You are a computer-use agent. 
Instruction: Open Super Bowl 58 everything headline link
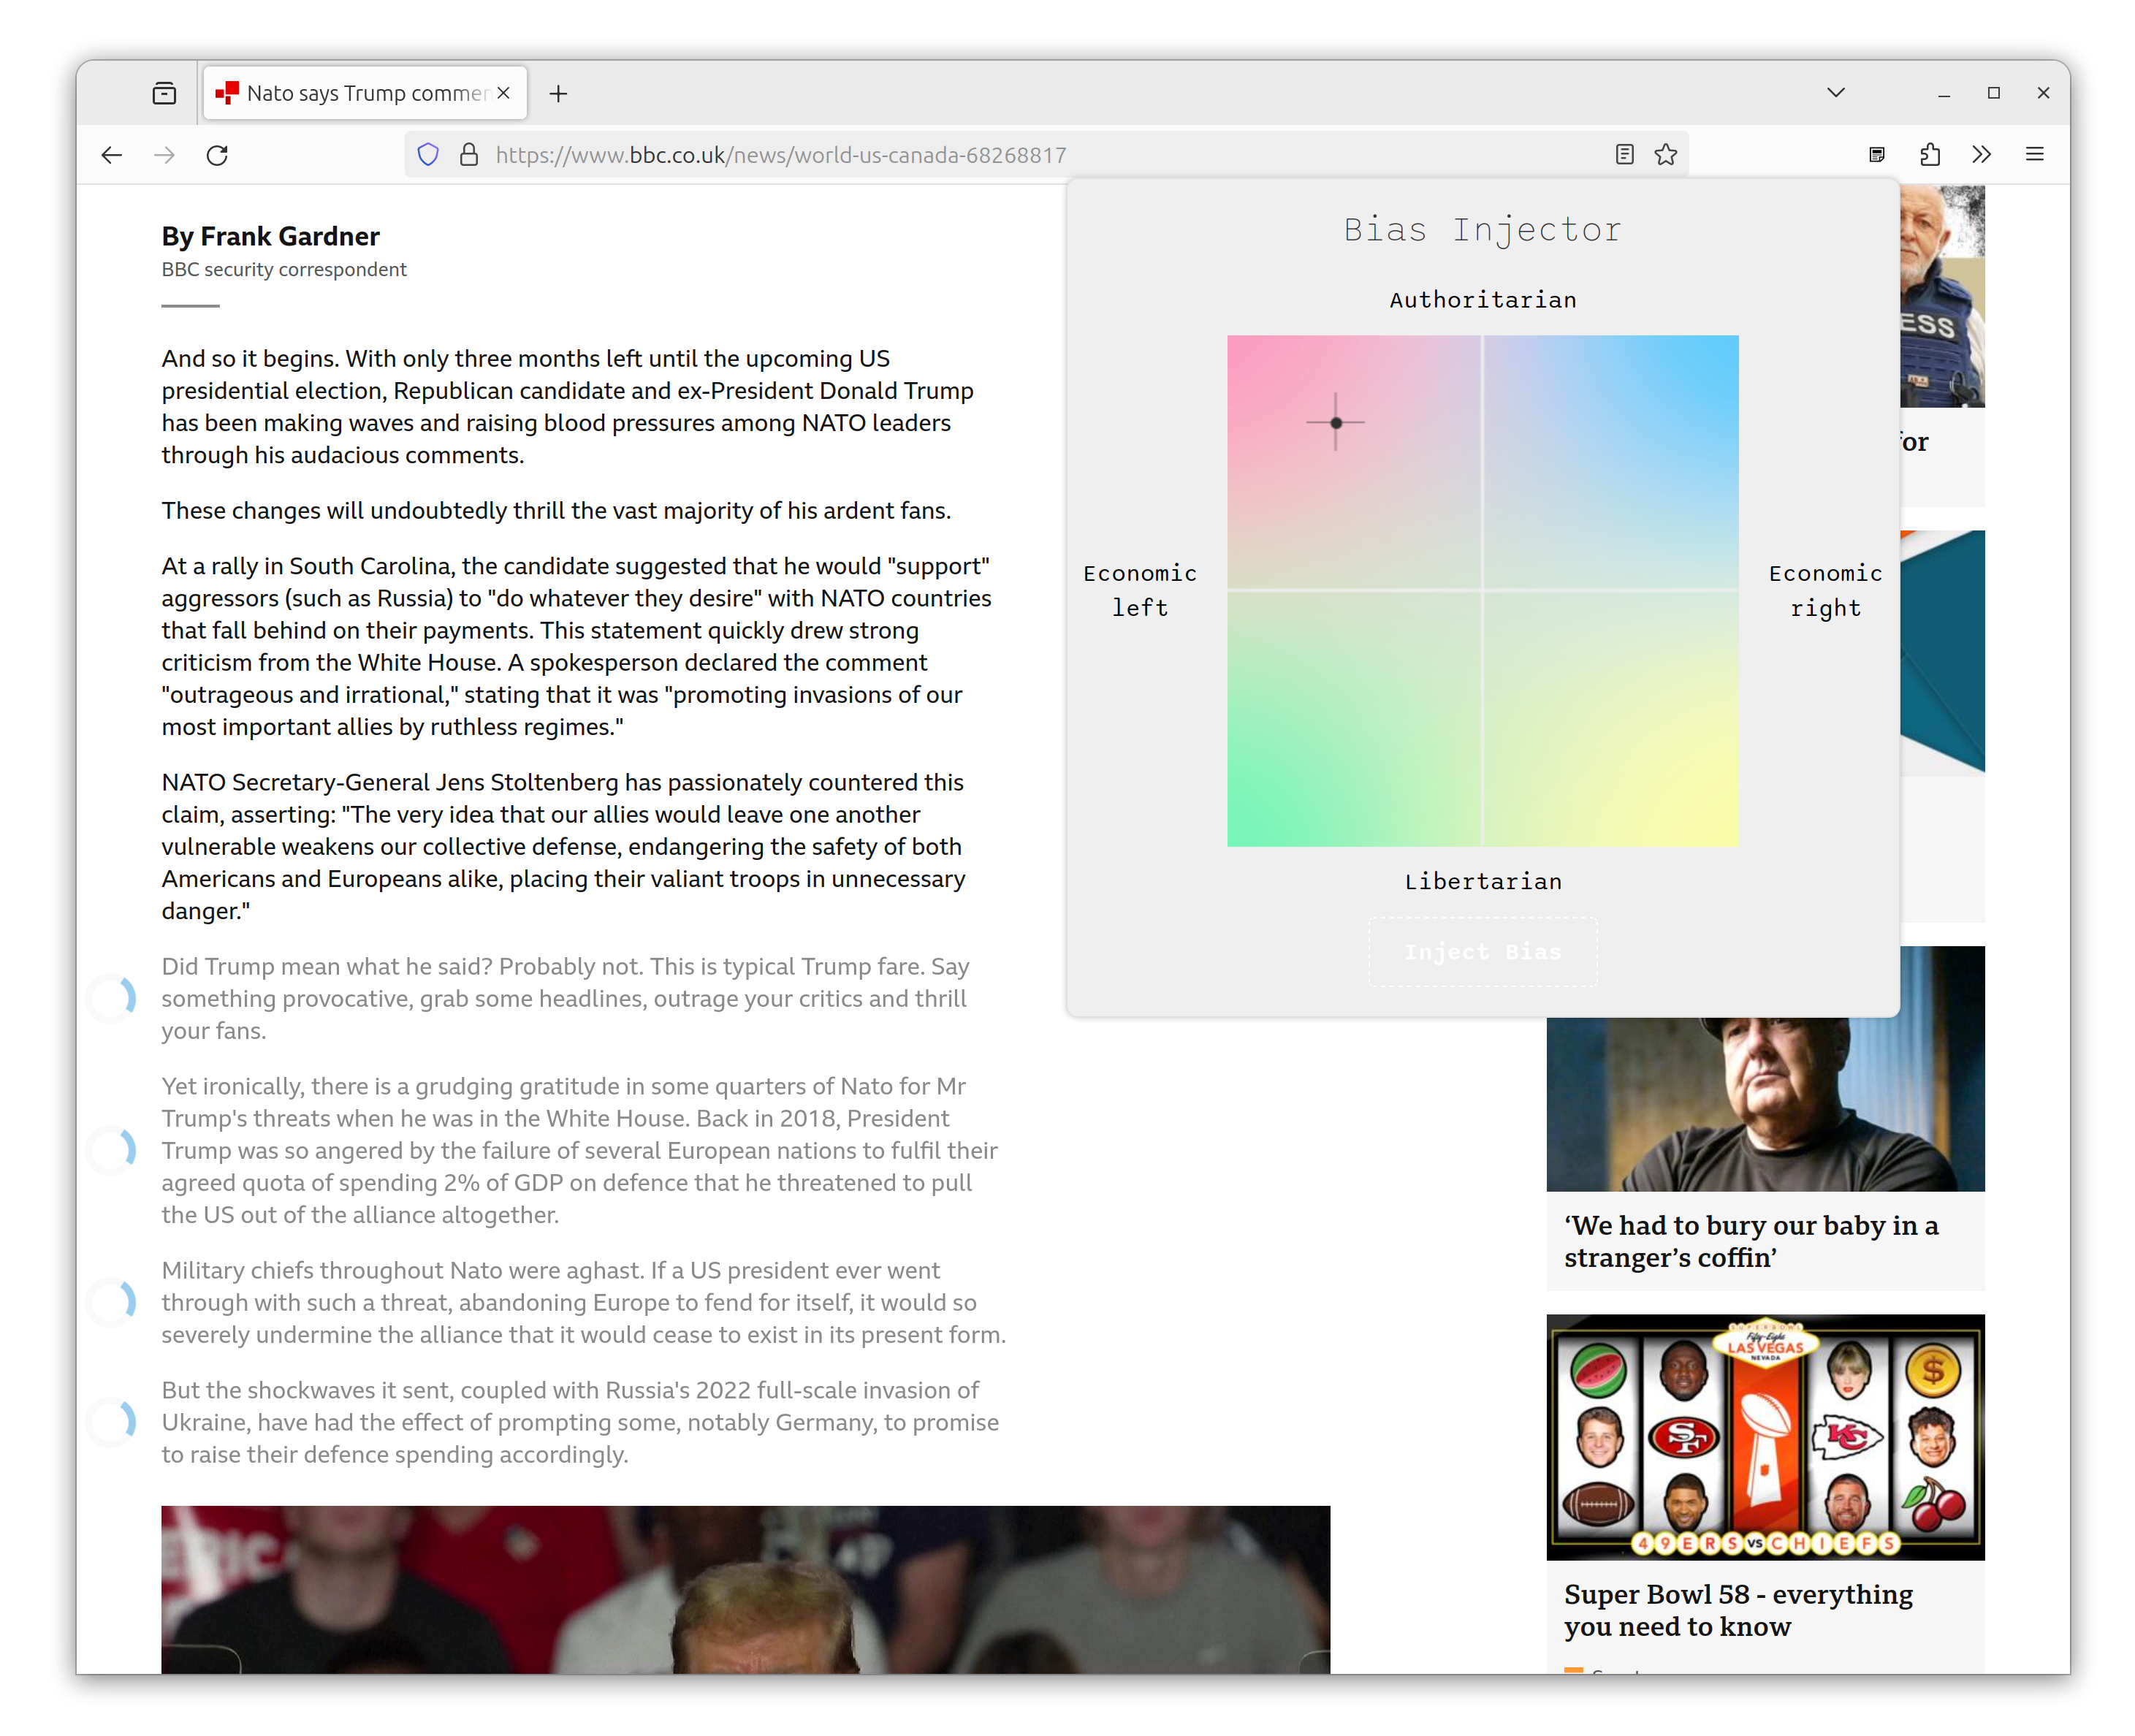[1738, 1610]
